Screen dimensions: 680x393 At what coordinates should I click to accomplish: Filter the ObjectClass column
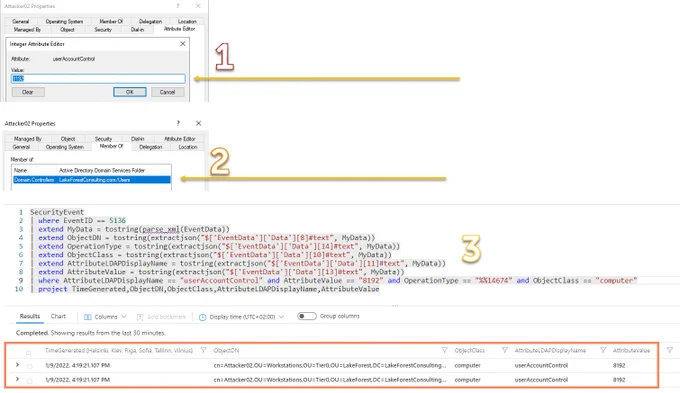(x=504, y=350)
